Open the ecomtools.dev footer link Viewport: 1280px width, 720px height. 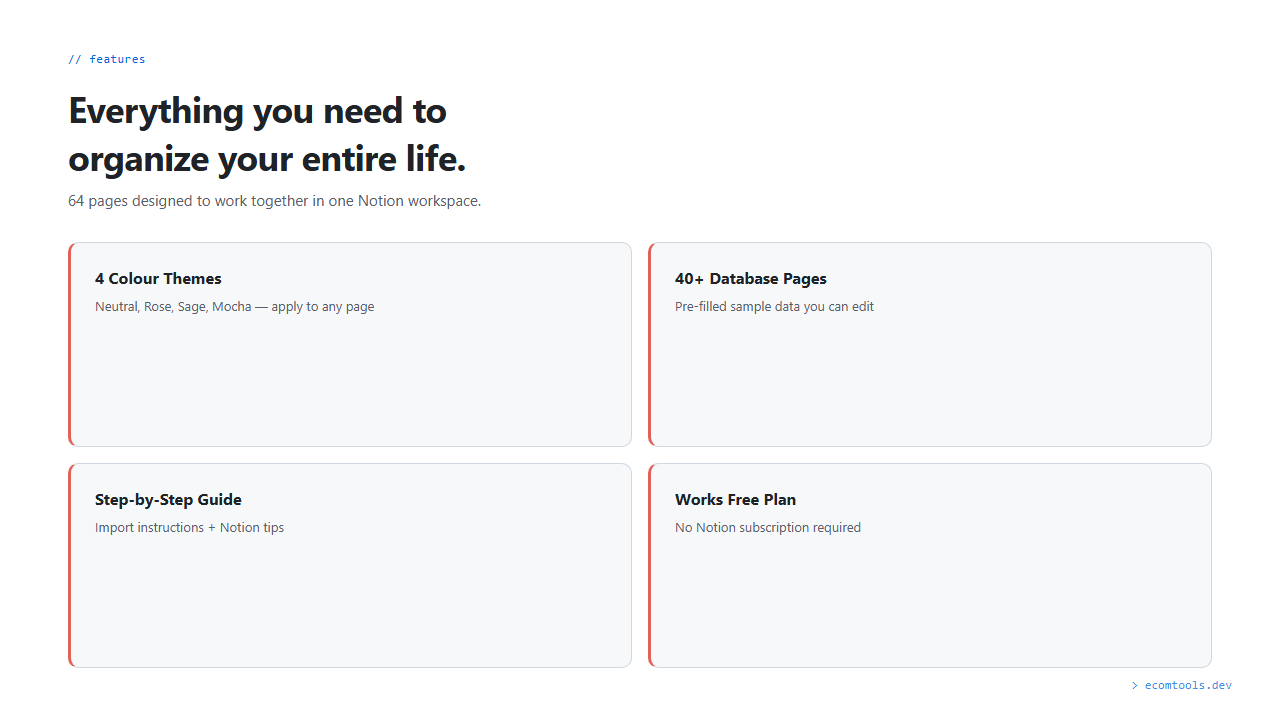pos(1188,686)
